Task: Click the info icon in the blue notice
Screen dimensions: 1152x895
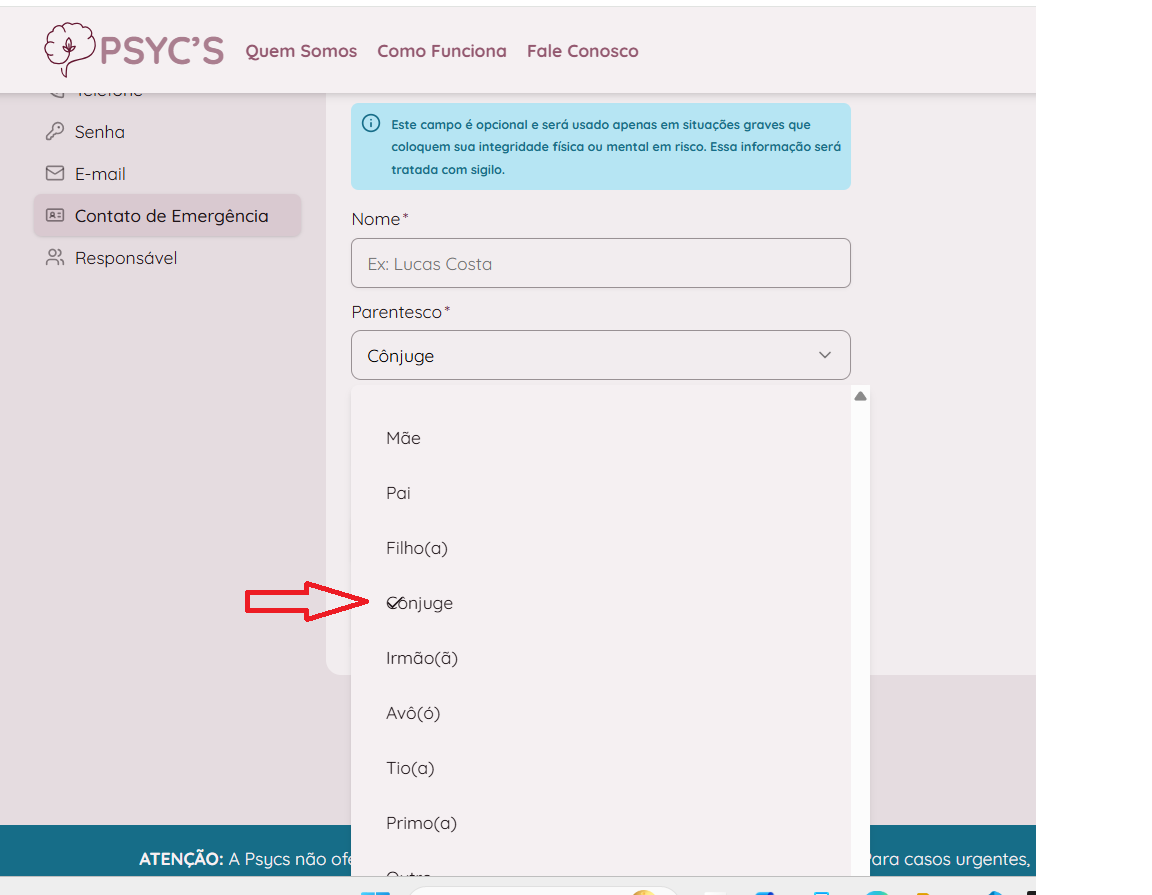Action: click(x=371, y=124)
